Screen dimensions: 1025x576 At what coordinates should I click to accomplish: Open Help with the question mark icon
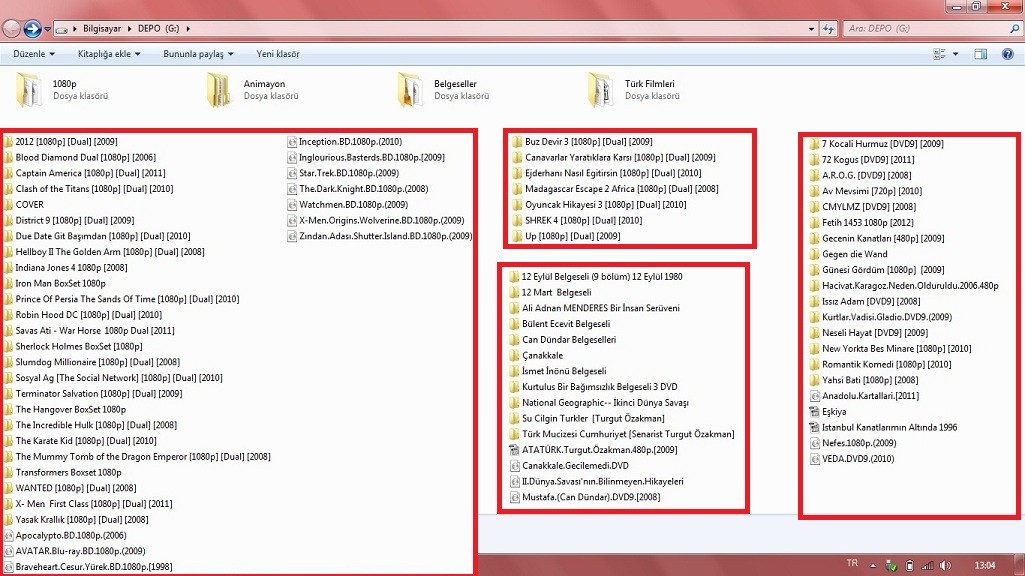point(1007,54)
